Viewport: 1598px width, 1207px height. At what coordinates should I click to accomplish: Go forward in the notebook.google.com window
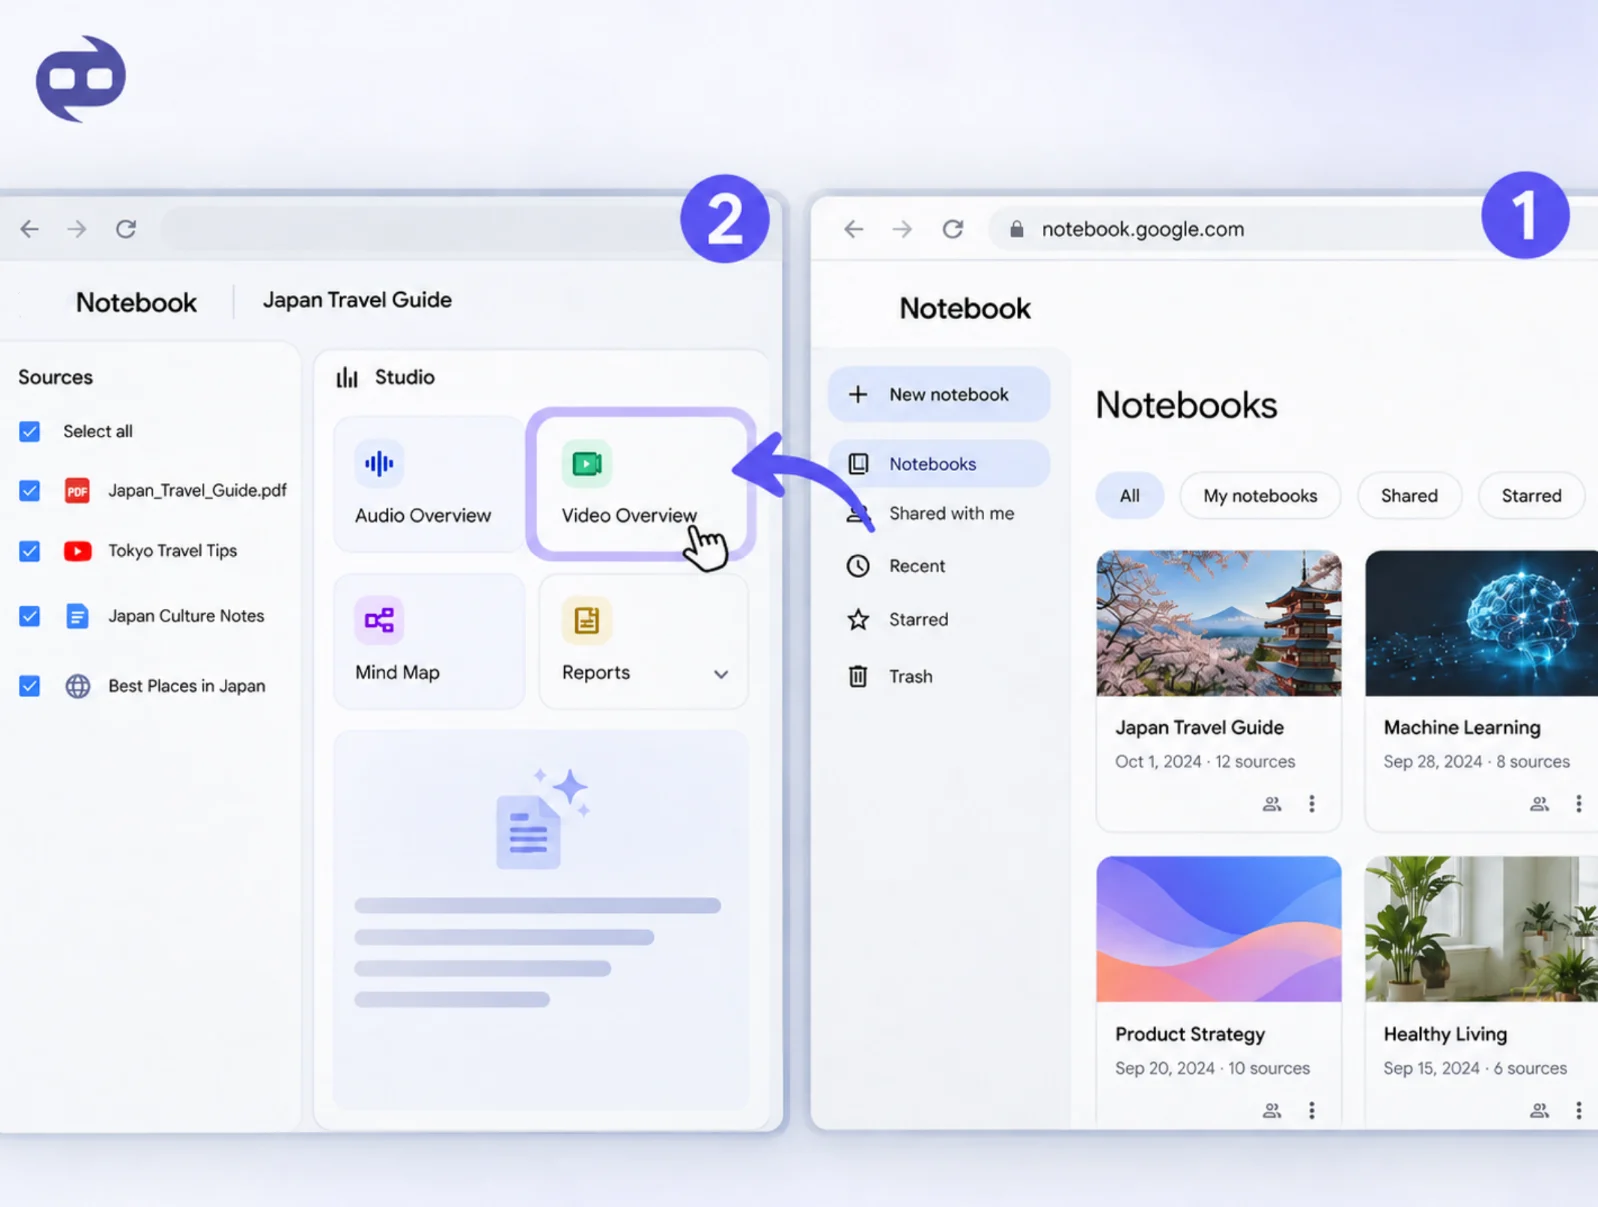coord(902,229)
